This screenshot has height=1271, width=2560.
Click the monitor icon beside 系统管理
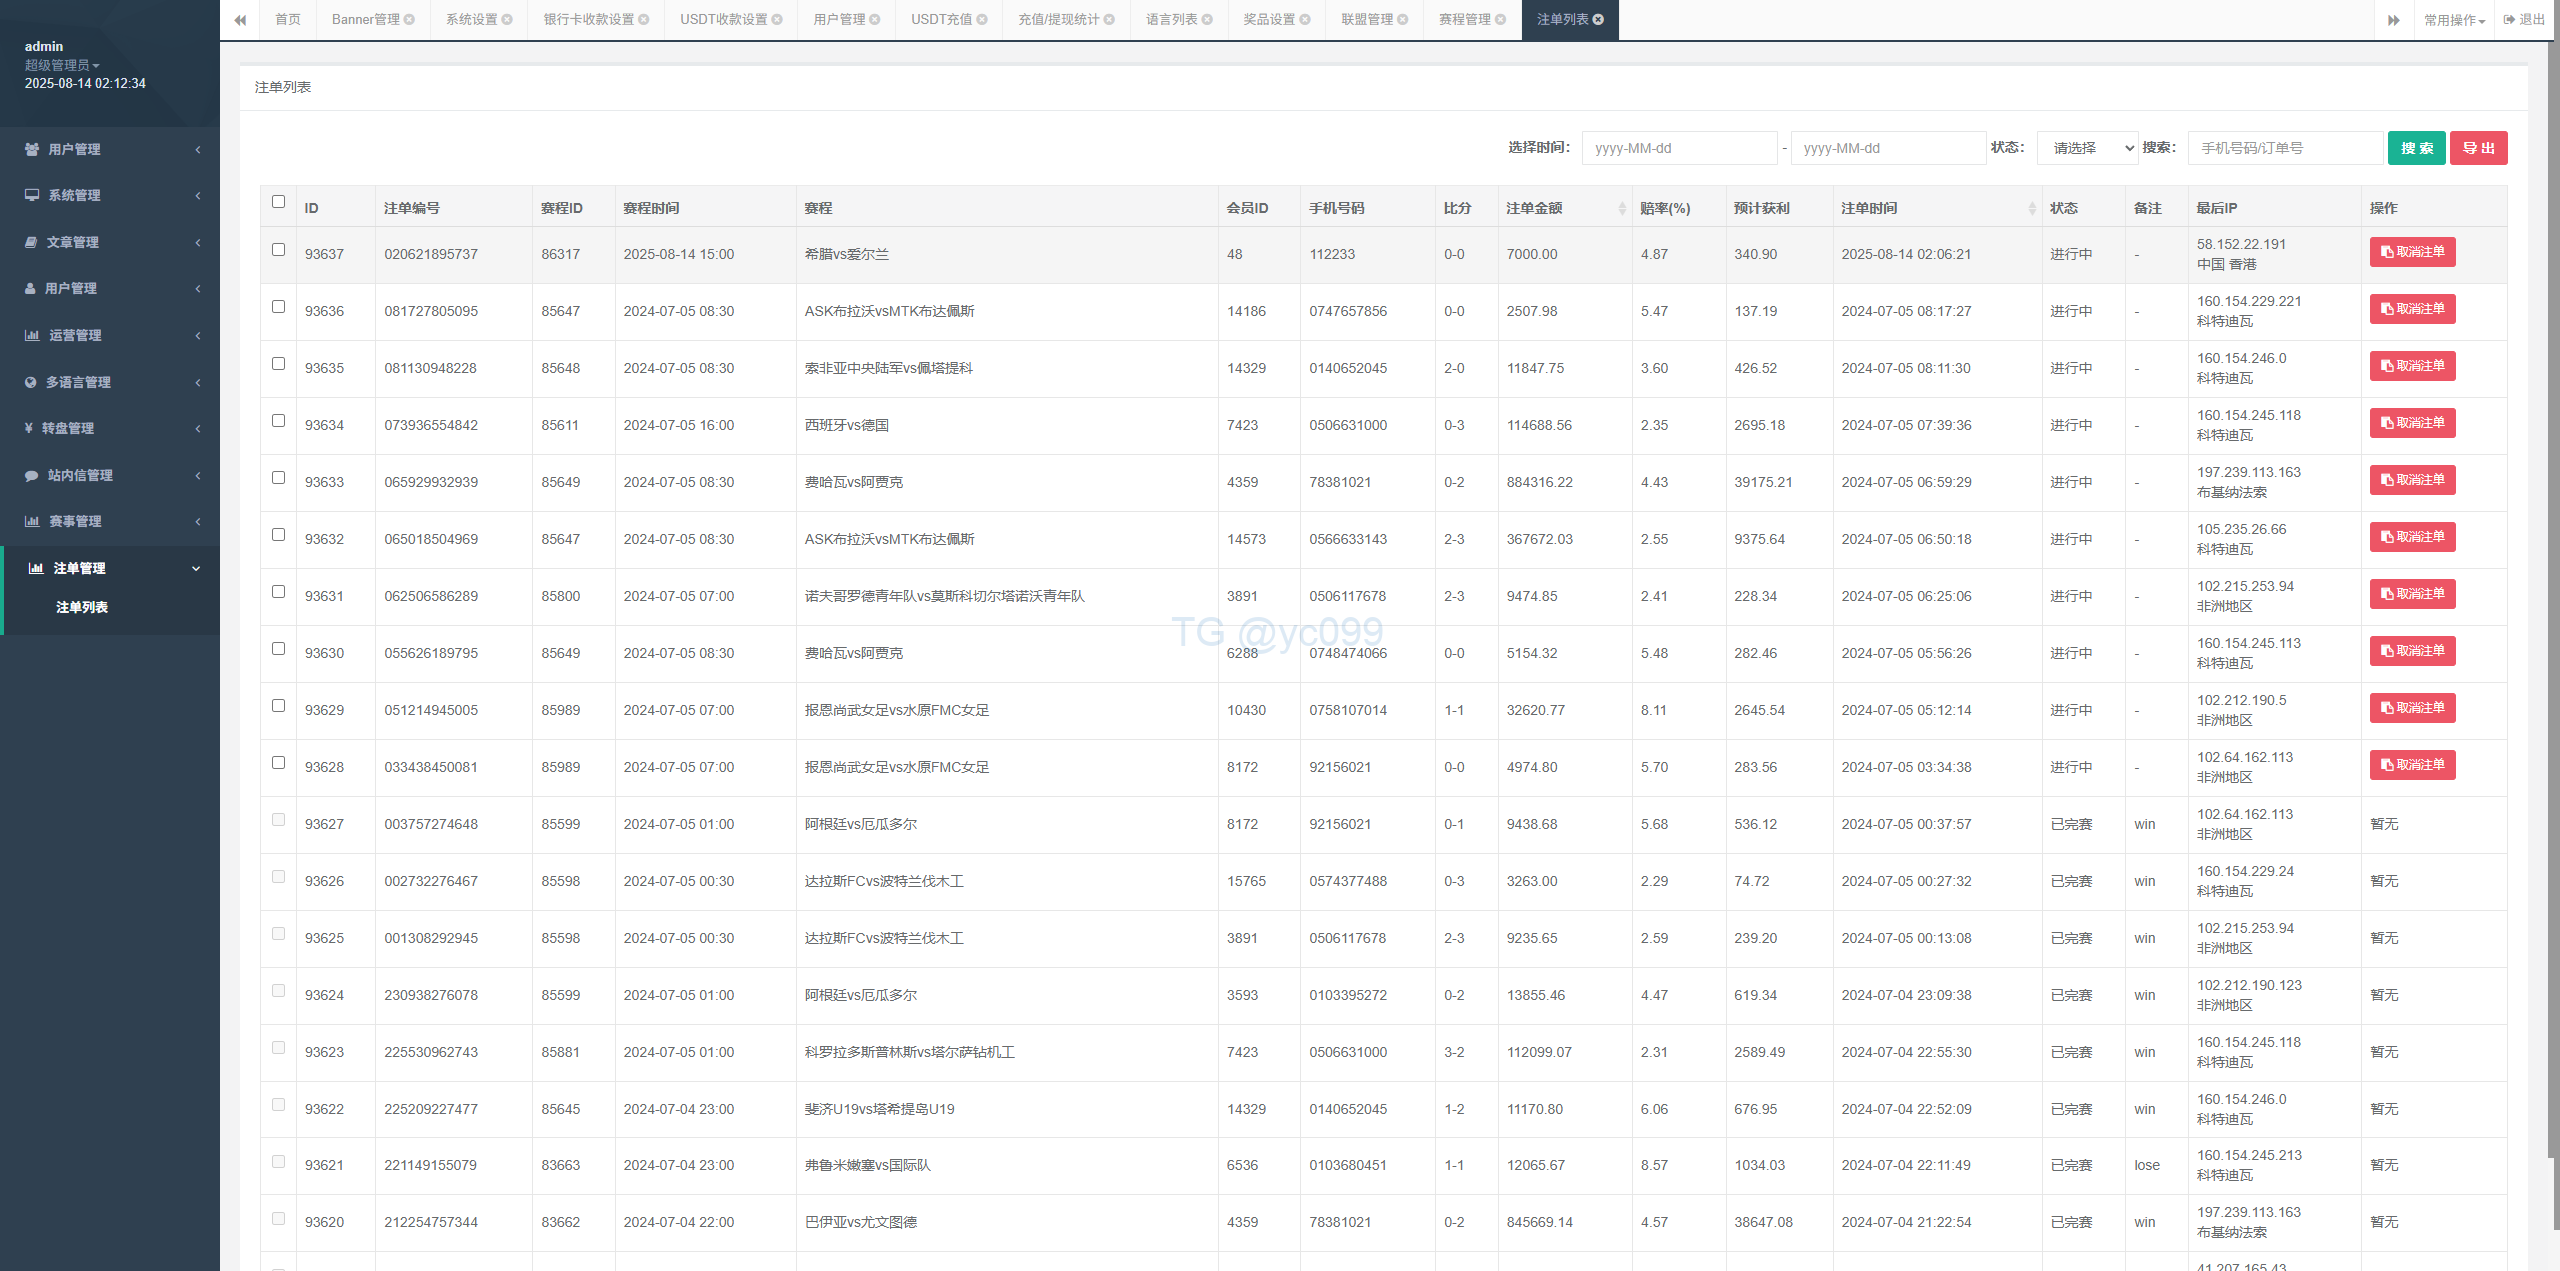[x=32, y=195]
